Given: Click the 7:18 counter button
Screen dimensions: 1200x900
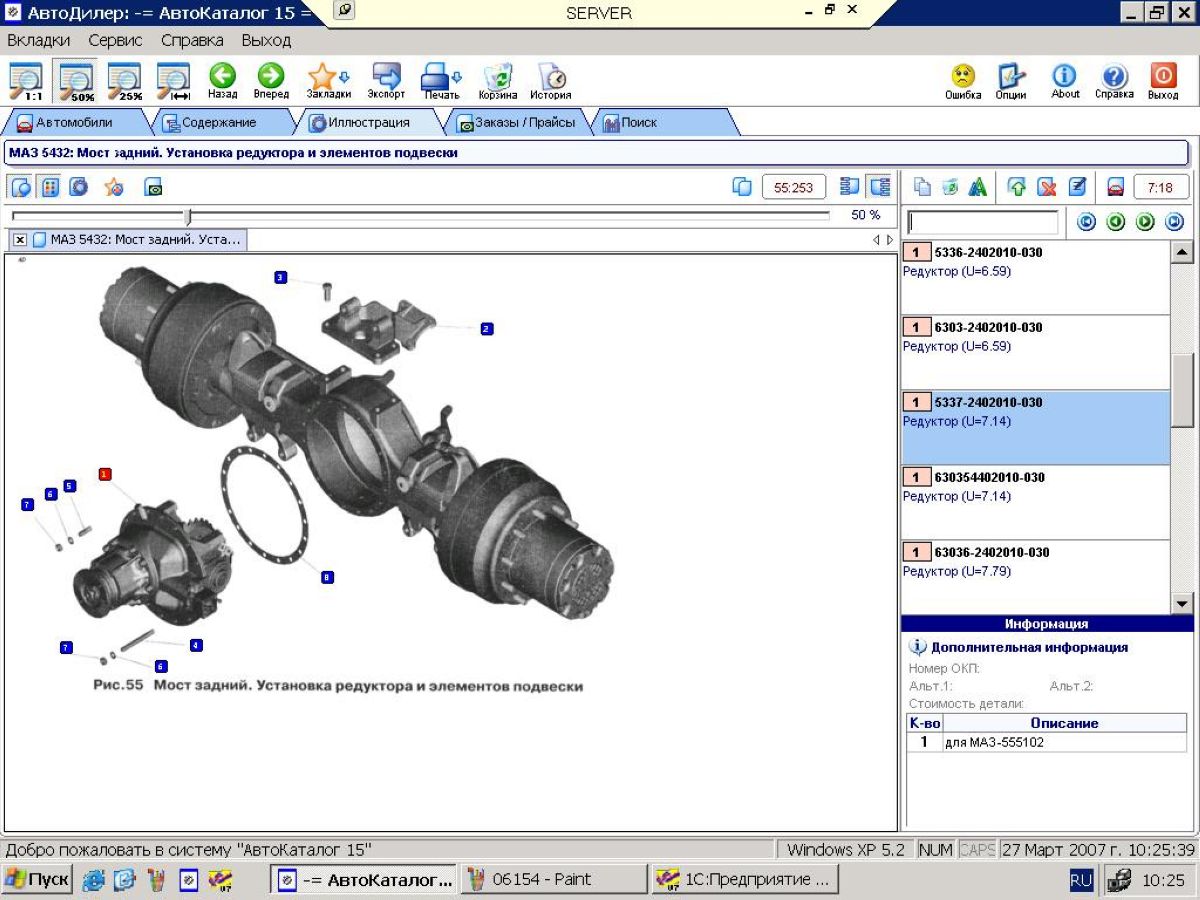Looking at the screenshot, I should pyautogui.click(x=1161, y=187).
